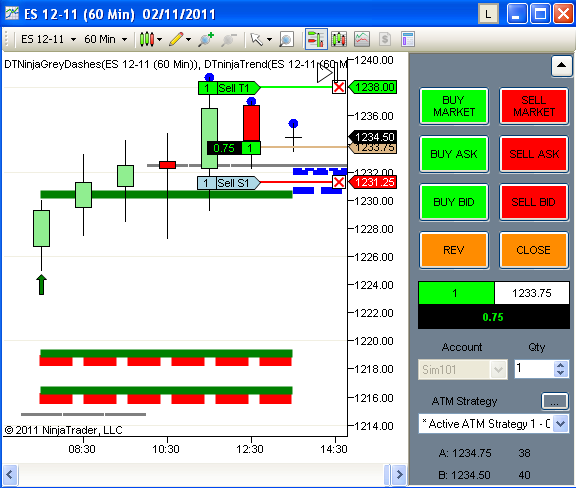
Task: Click the 1233.75 average price box
Action: point(532,293)
